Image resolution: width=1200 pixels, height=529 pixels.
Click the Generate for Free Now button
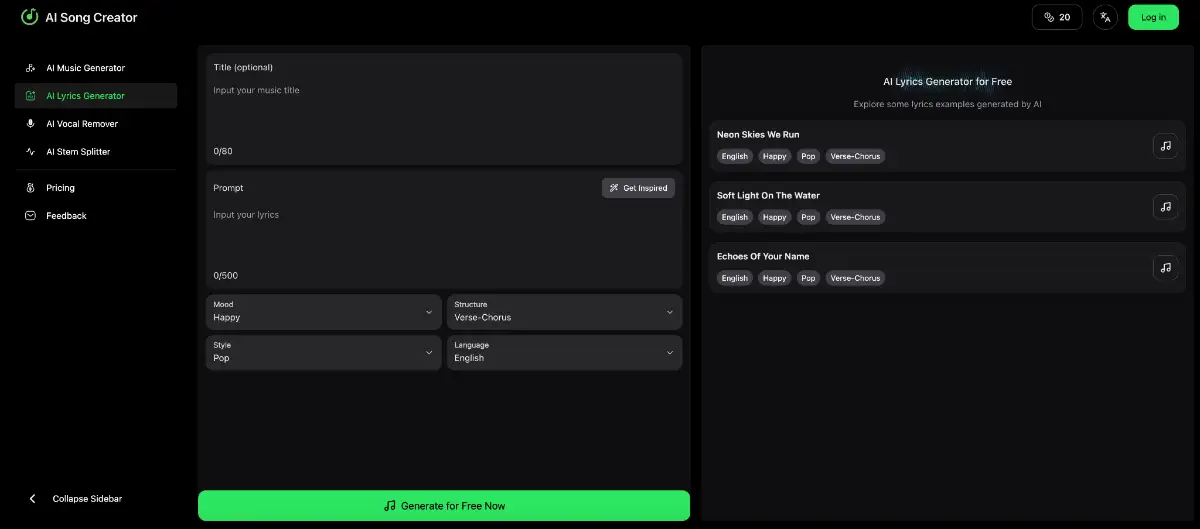pyautogui.click(x=444, y=506)
